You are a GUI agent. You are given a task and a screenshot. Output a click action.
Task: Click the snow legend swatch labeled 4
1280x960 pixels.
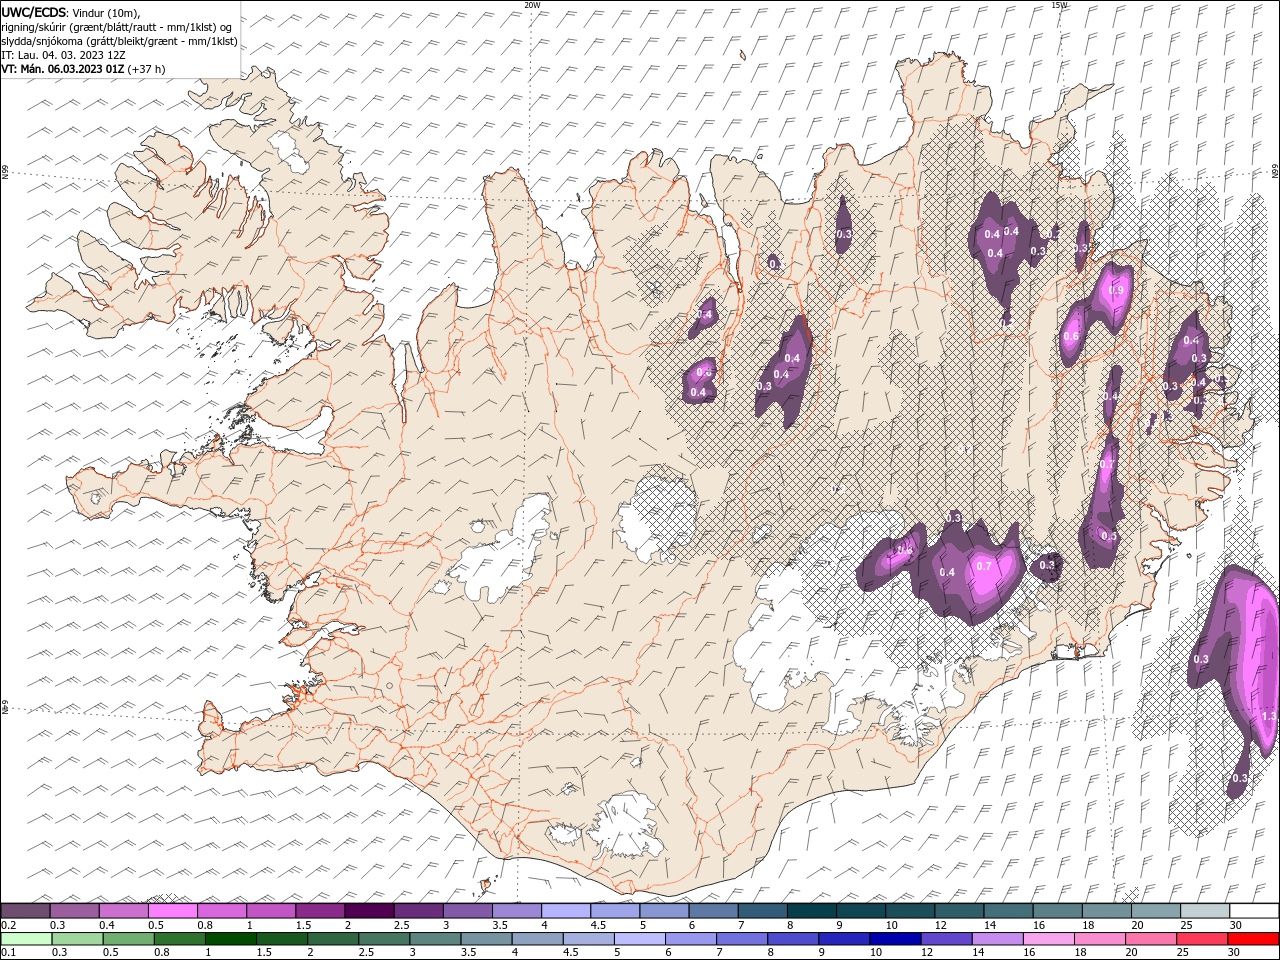566,911
